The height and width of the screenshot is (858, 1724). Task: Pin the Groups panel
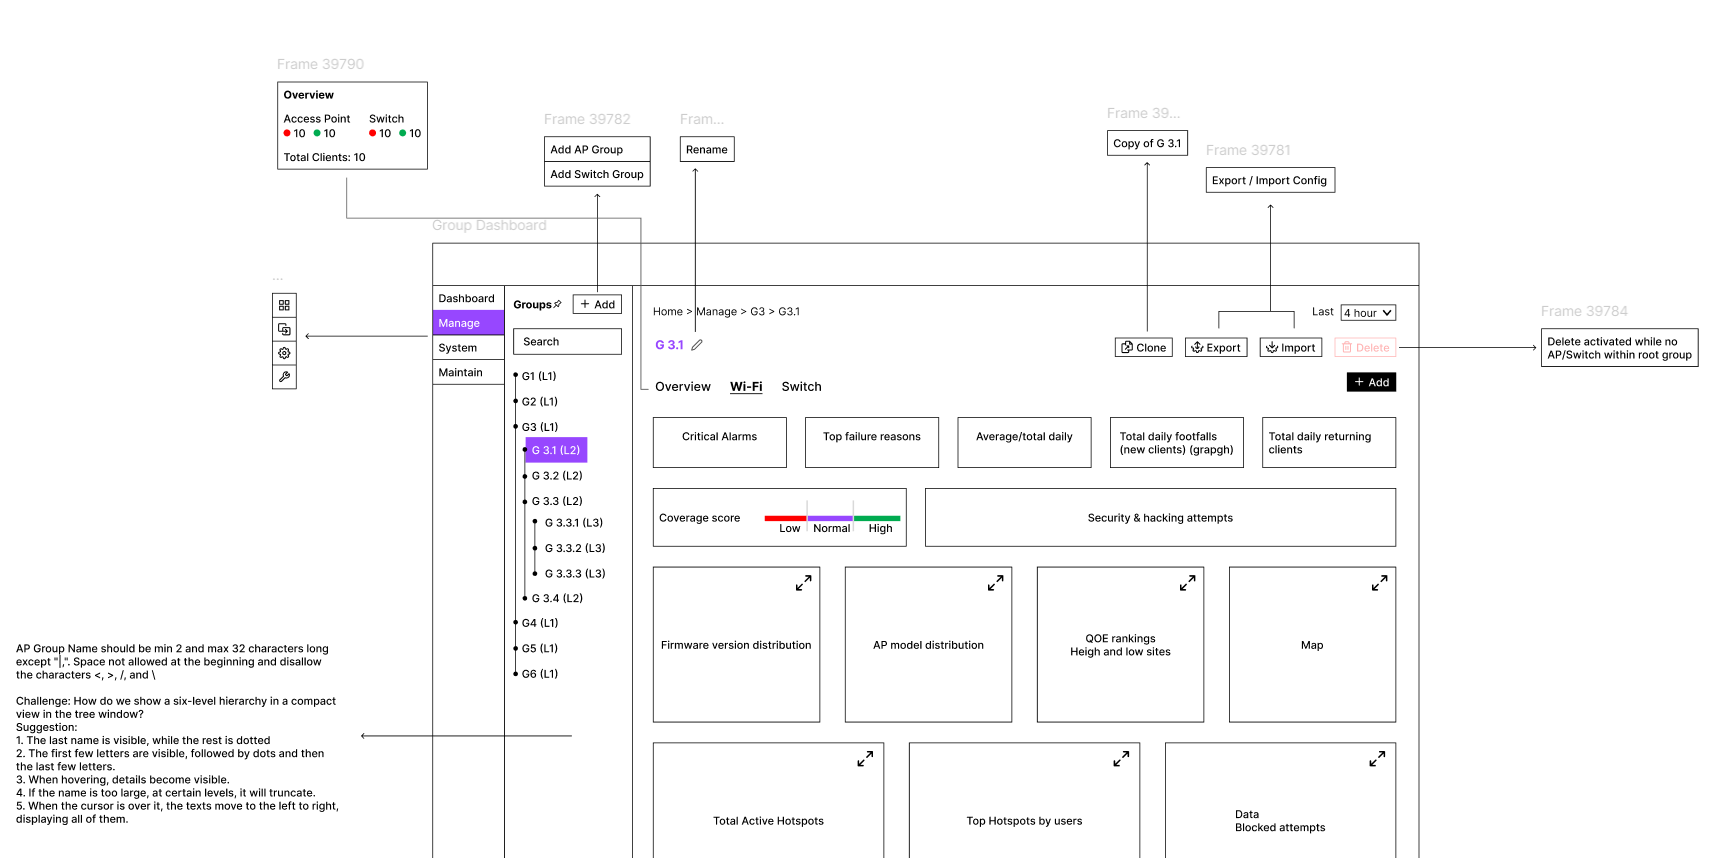[x=558, y=304]
